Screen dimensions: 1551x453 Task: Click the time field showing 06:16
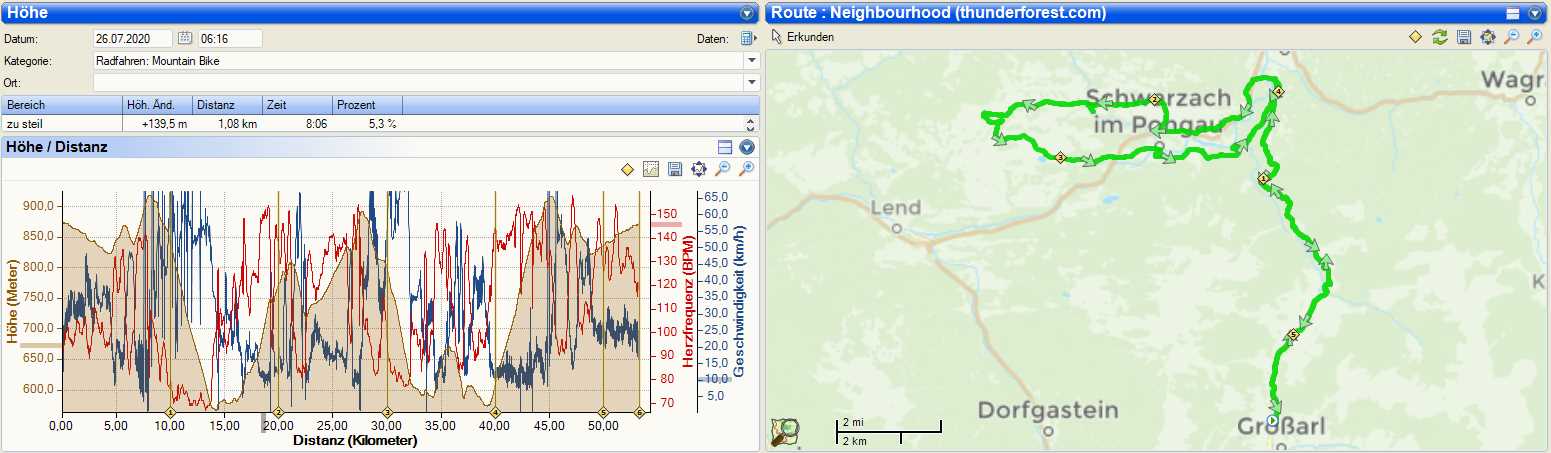click(229, 39)
